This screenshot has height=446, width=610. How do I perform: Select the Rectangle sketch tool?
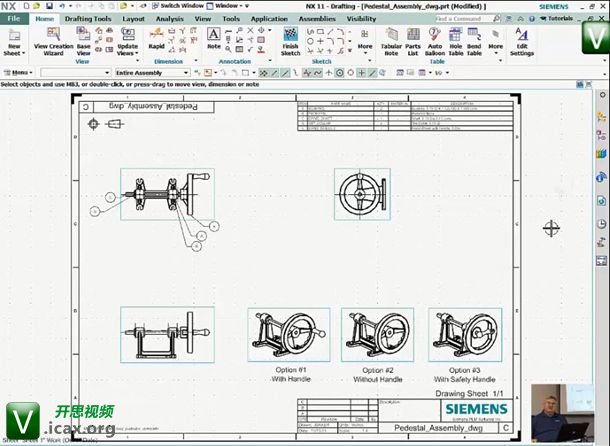(320, 32)
